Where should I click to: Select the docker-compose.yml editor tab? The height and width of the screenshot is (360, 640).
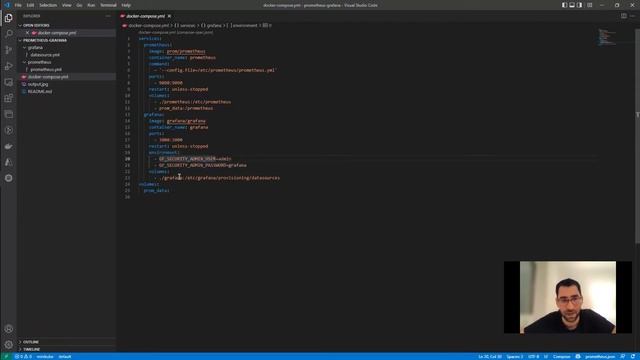click(146, 16)
